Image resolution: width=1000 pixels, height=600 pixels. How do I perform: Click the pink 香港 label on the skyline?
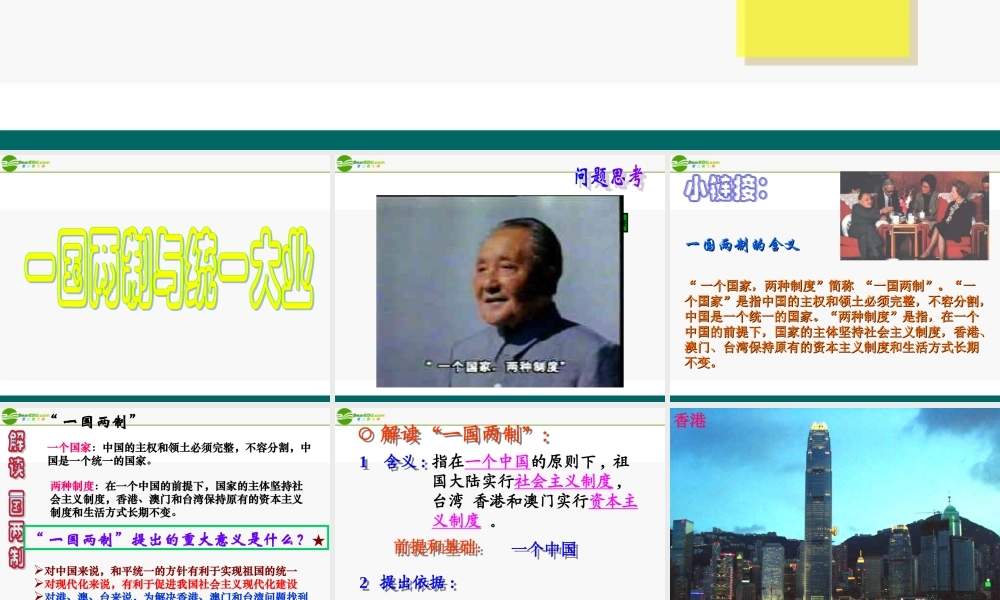[x=690, y=421]
